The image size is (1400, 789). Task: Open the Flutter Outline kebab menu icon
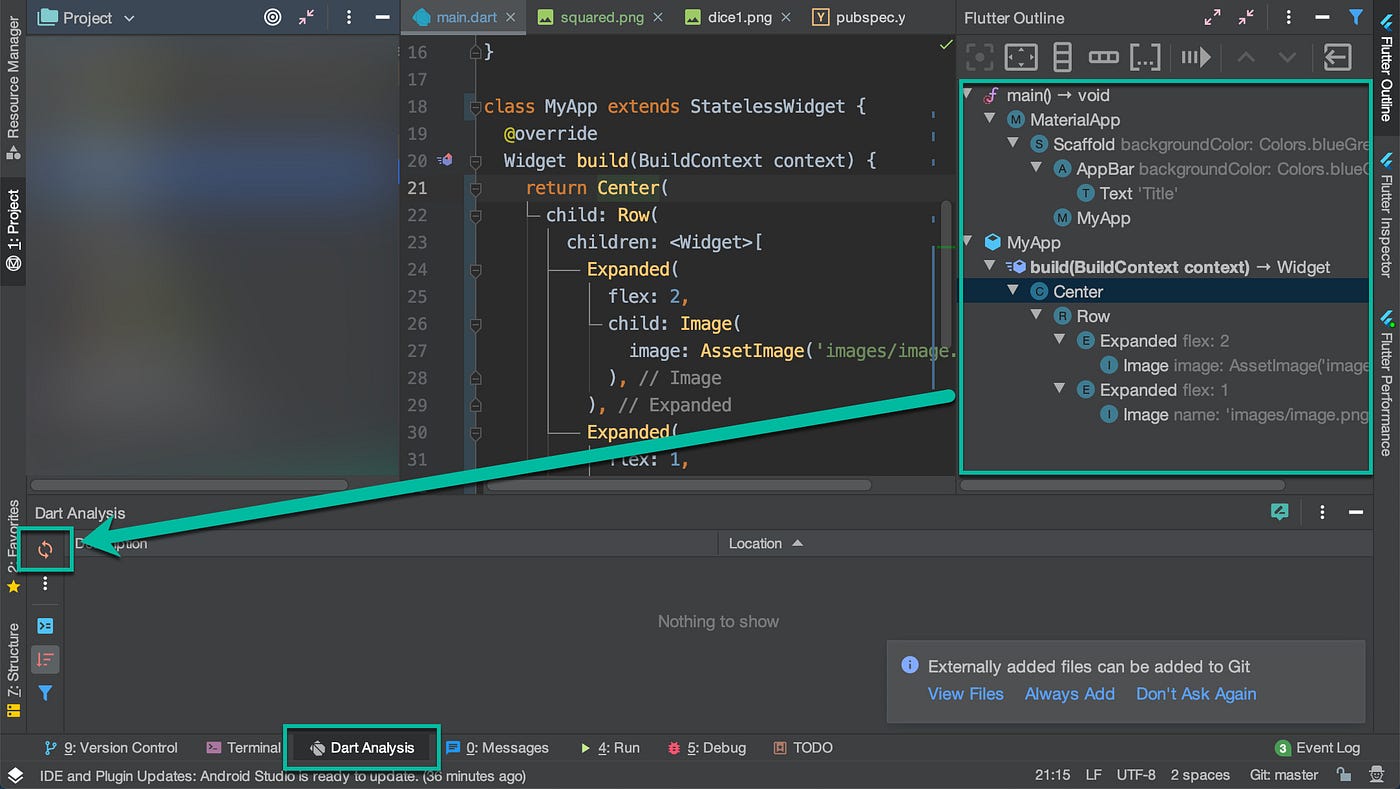point(1288,17)
